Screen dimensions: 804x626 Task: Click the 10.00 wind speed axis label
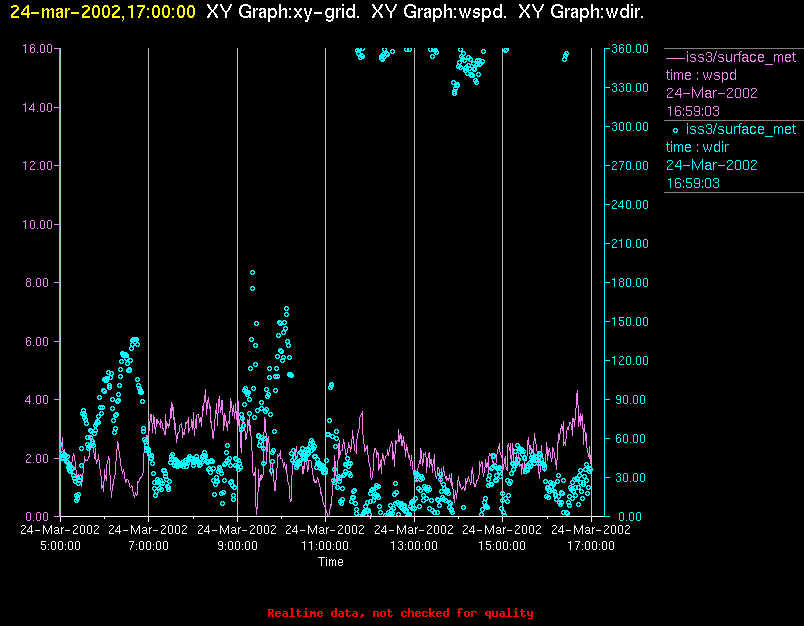click(37, 225)
